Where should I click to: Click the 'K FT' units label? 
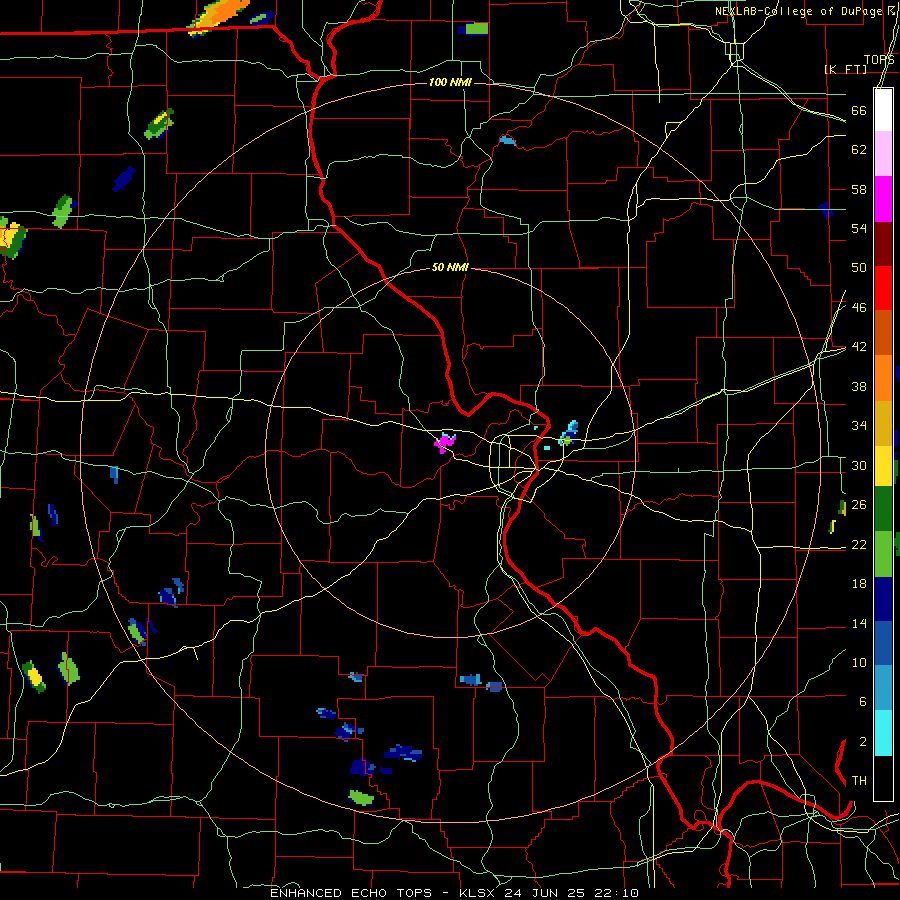[845, 69]
